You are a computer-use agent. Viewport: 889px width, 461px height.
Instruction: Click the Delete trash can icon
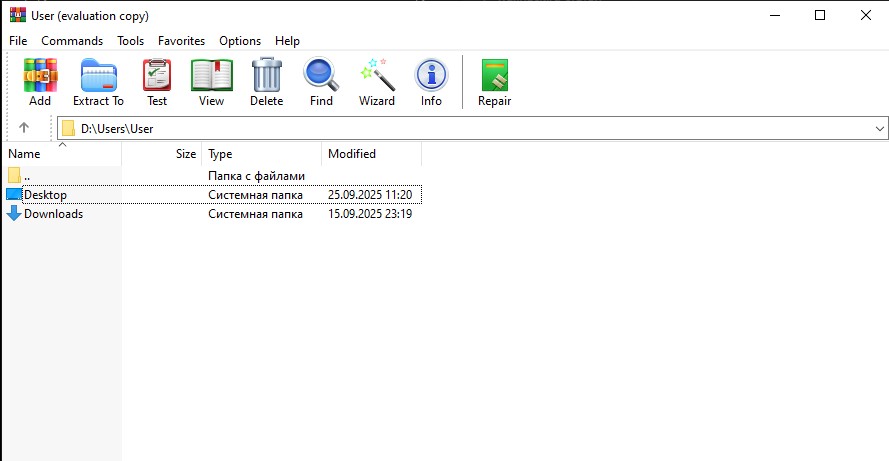click(x=266, y=82)
